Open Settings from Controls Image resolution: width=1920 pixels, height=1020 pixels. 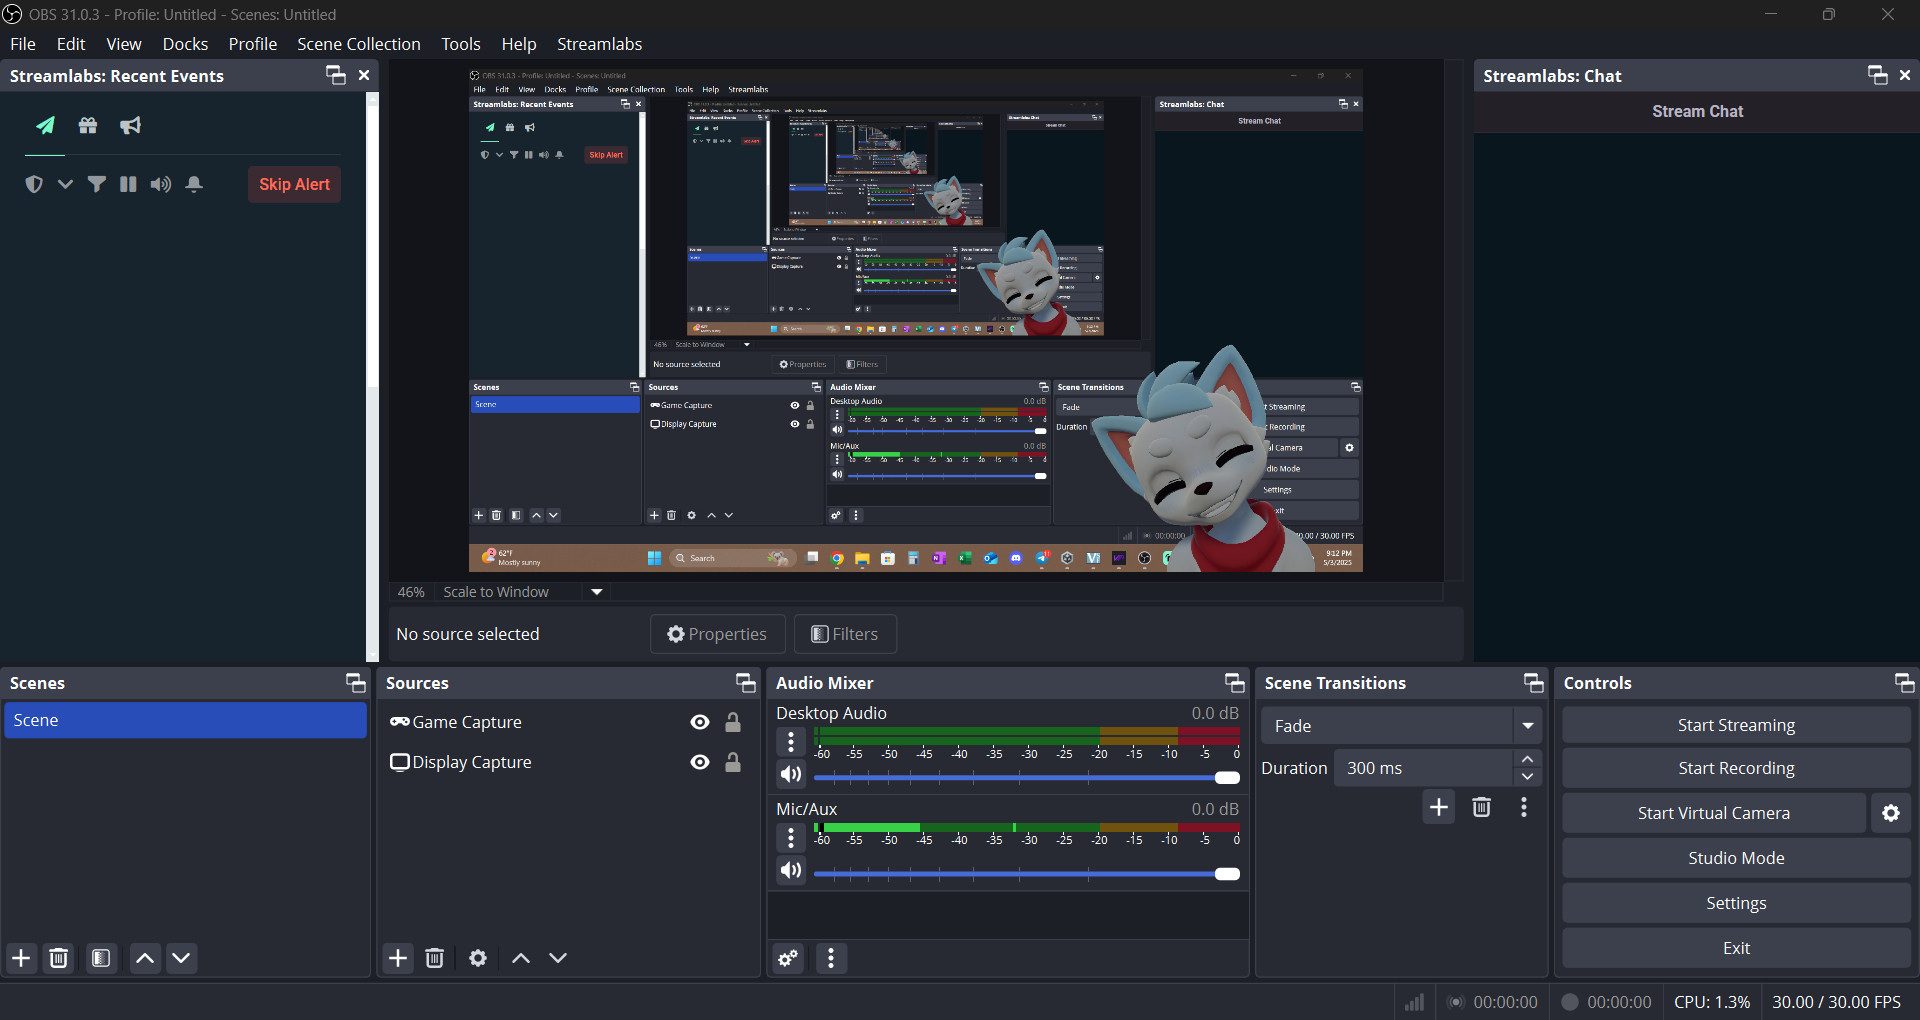[1736, 903]
